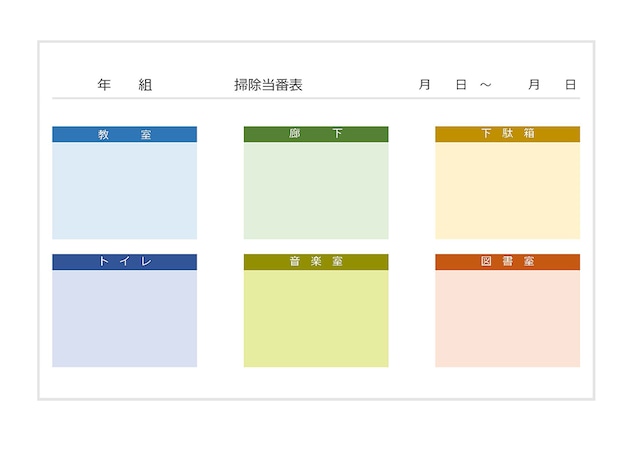The width and height of the screenshot is (640, 453).
Task: Click the 月 label after the tilde
Action: 534,85
